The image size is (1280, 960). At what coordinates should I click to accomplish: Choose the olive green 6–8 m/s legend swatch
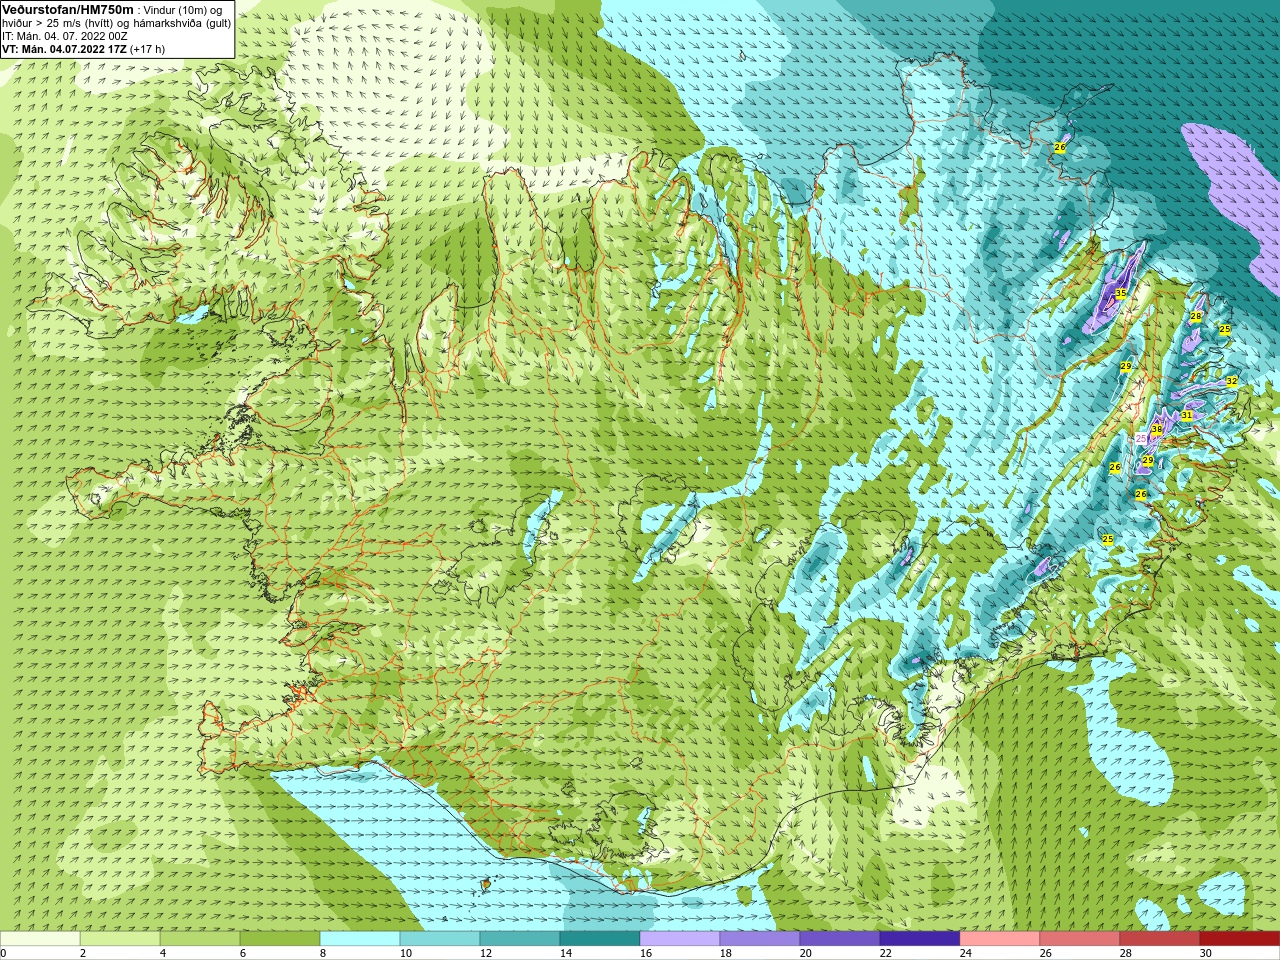(x=280, y=938)
